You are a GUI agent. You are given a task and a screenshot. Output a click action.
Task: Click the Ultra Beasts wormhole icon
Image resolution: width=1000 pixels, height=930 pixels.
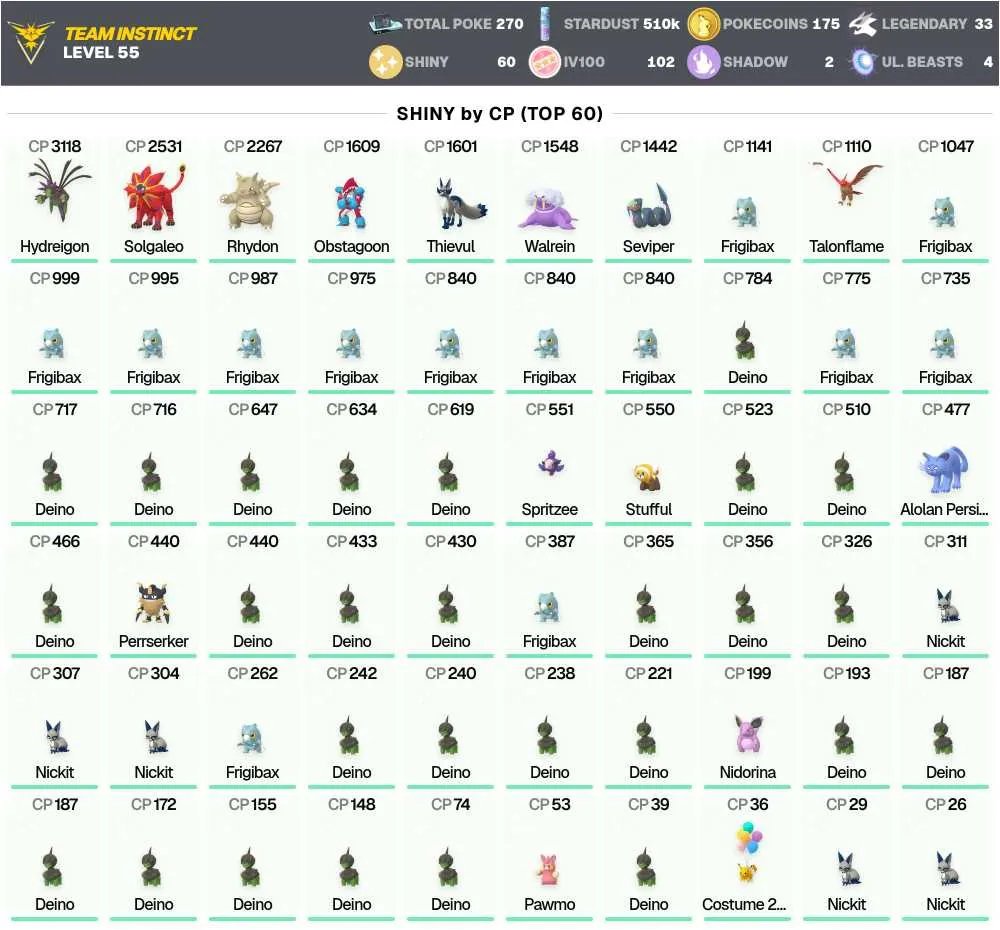[x=862, y=62]
